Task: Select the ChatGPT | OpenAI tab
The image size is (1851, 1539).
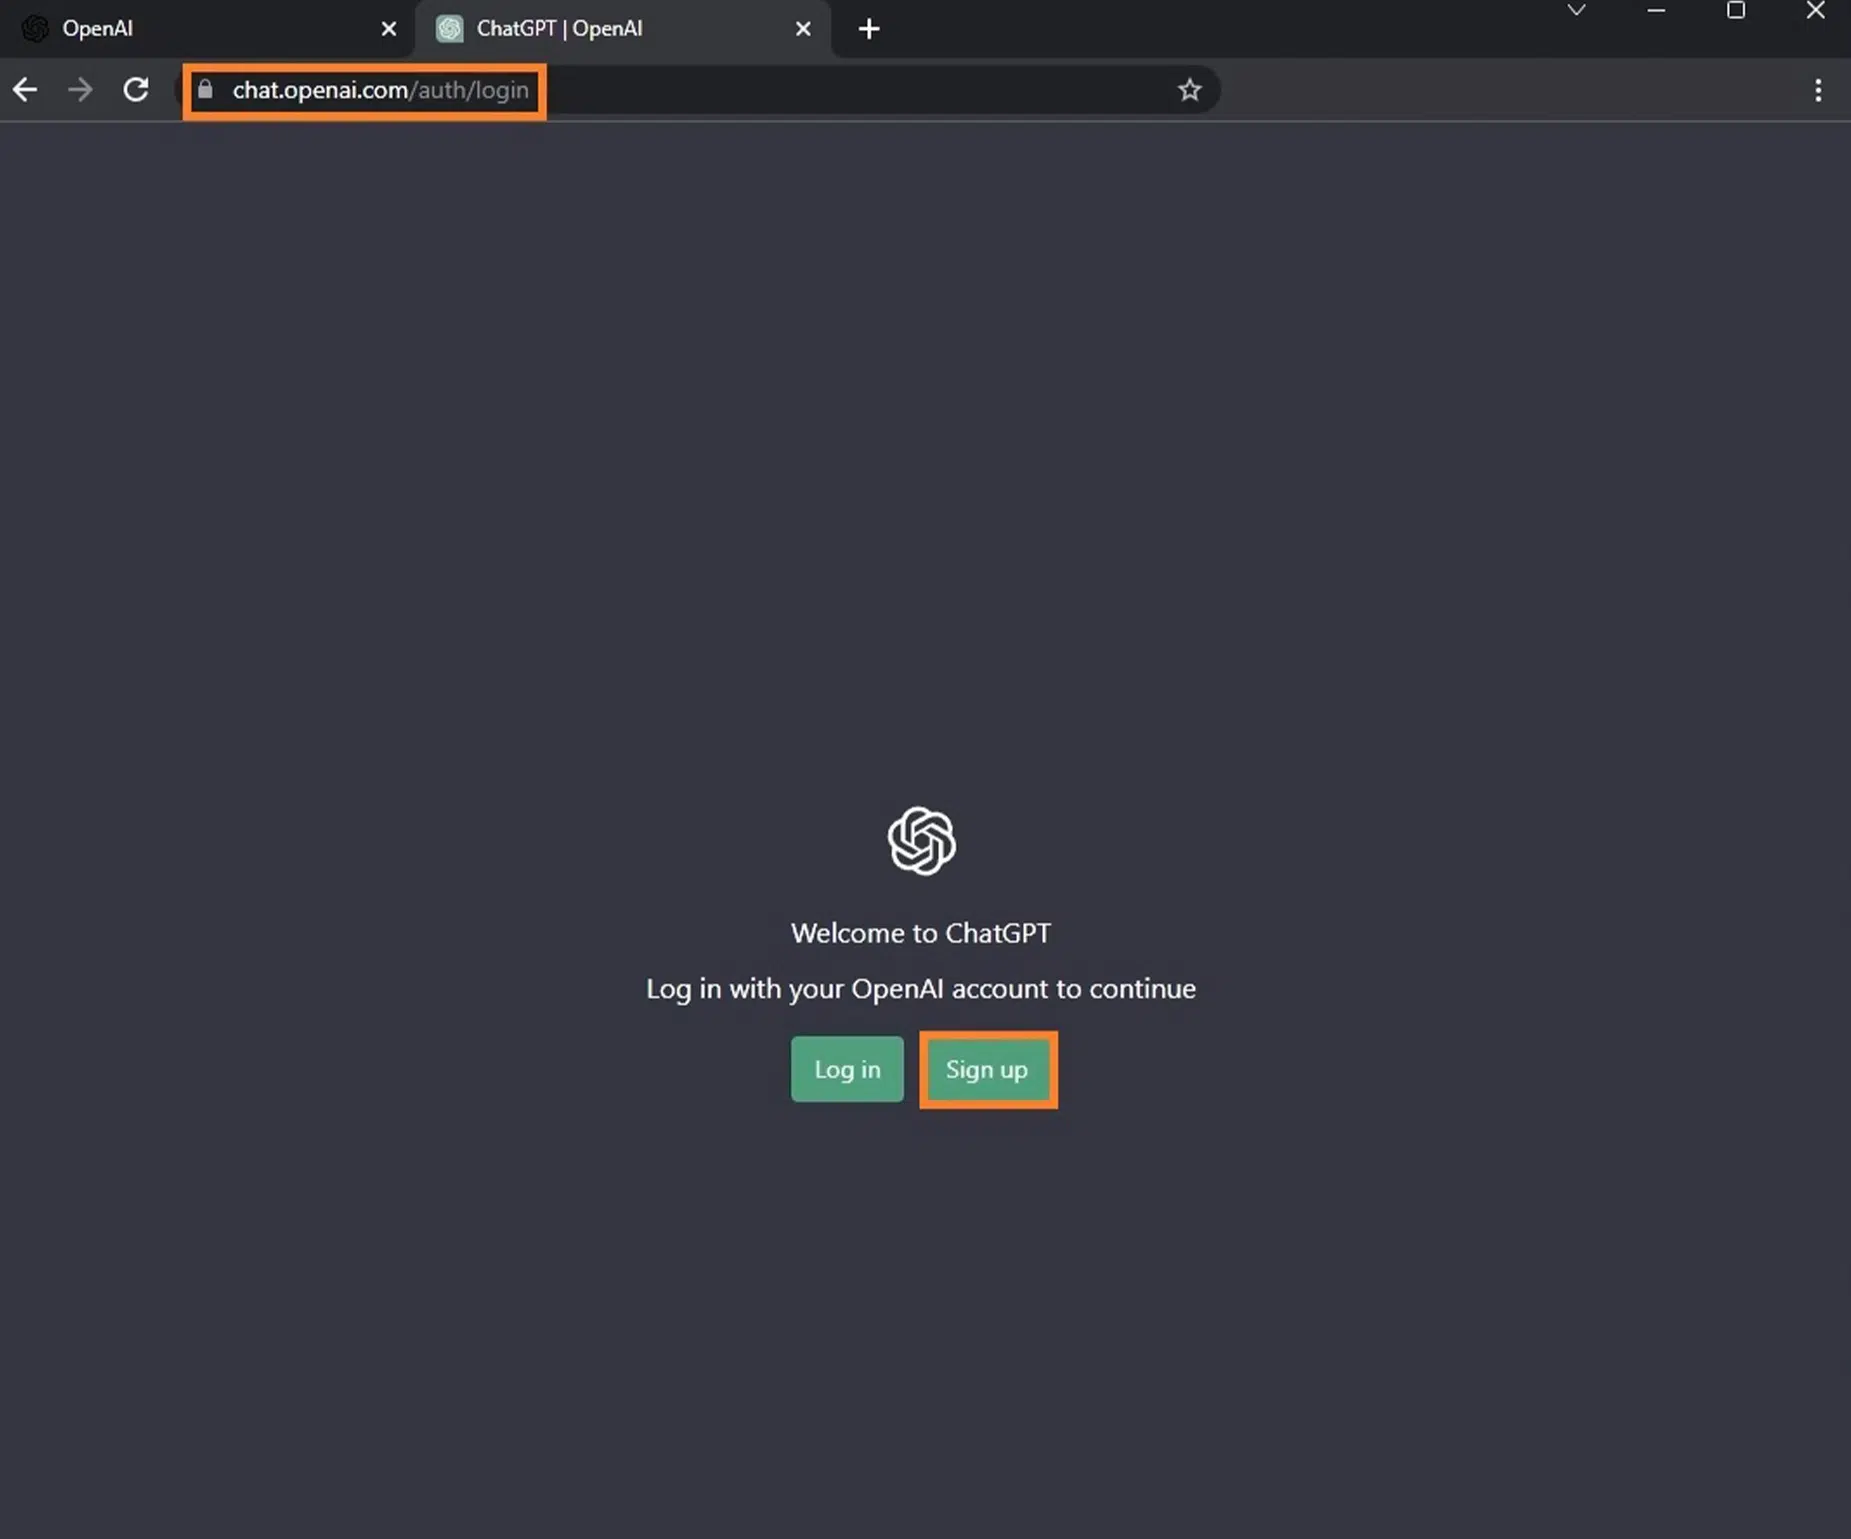Action: click(600, 29)
